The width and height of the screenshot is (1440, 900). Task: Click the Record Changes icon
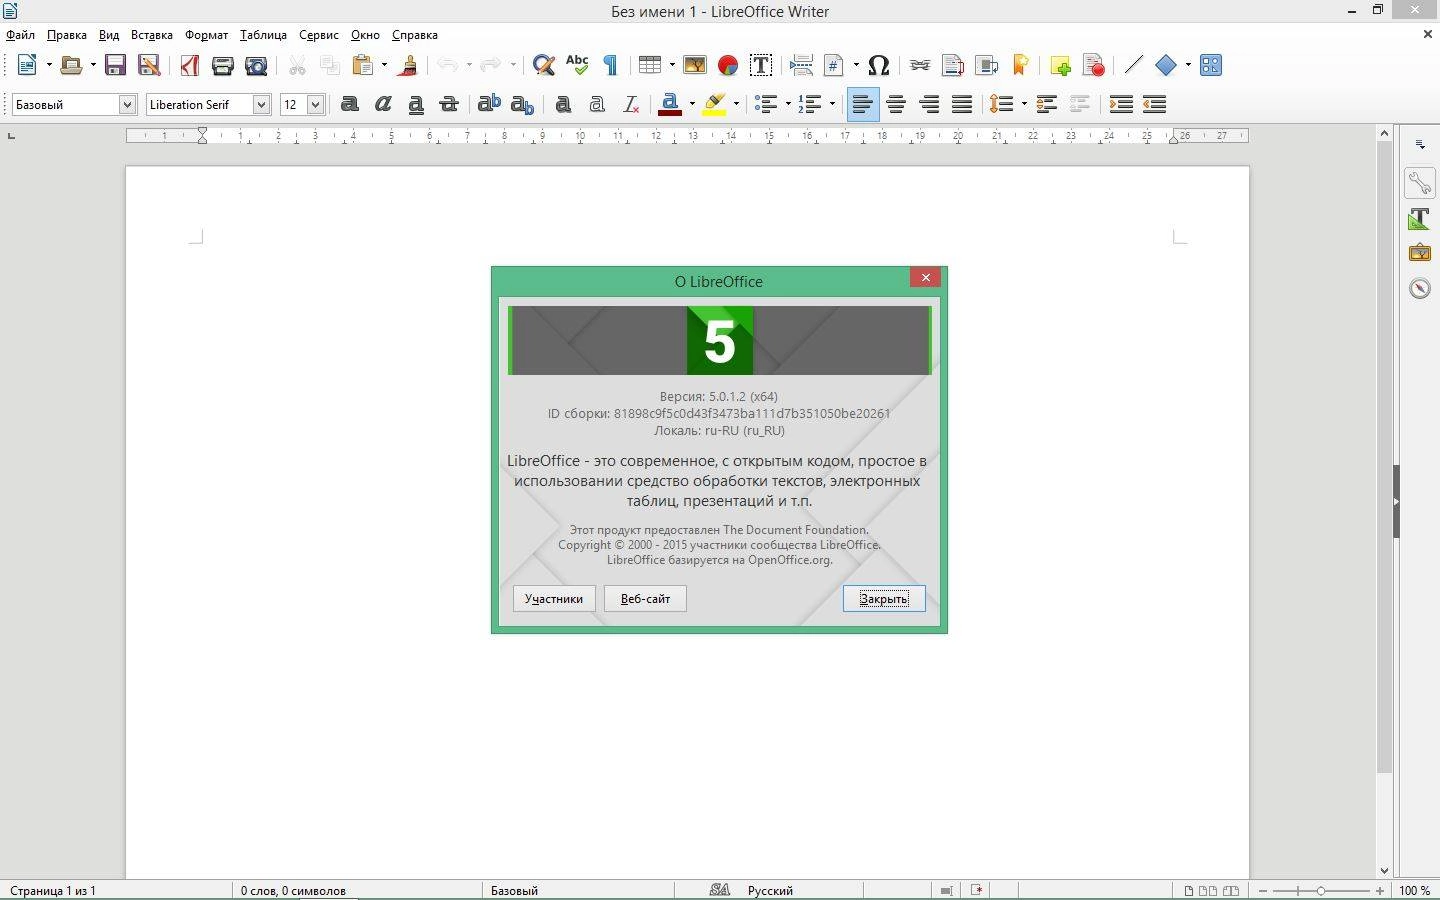pyautogui.click(x=1094, y=66)
